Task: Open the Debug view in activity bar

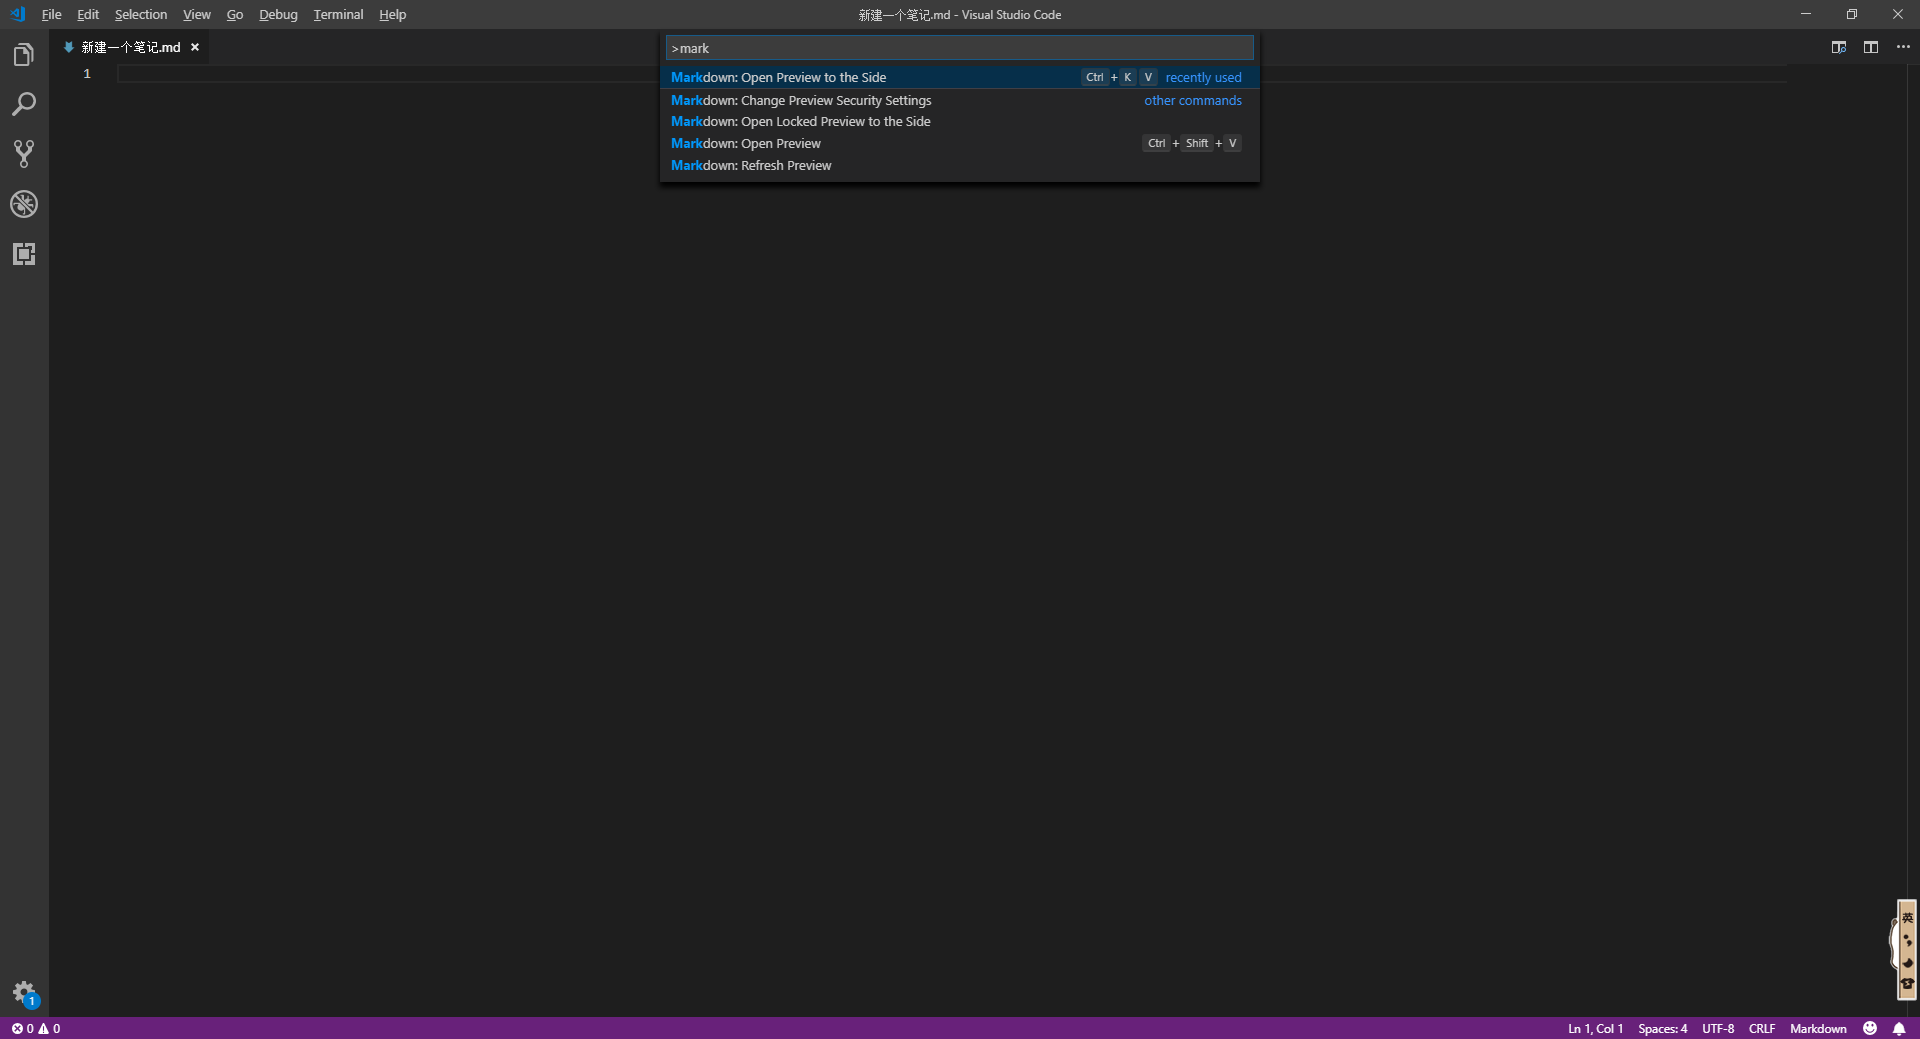Action: point(24,204)
